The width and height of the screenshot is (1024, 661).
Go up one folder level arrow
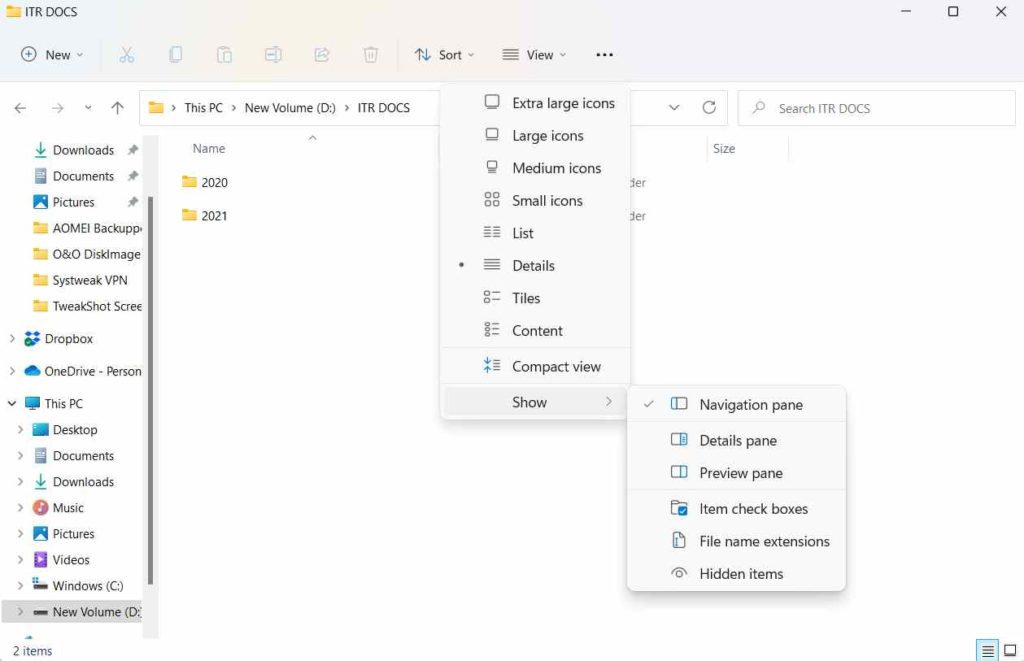(117, 108)
